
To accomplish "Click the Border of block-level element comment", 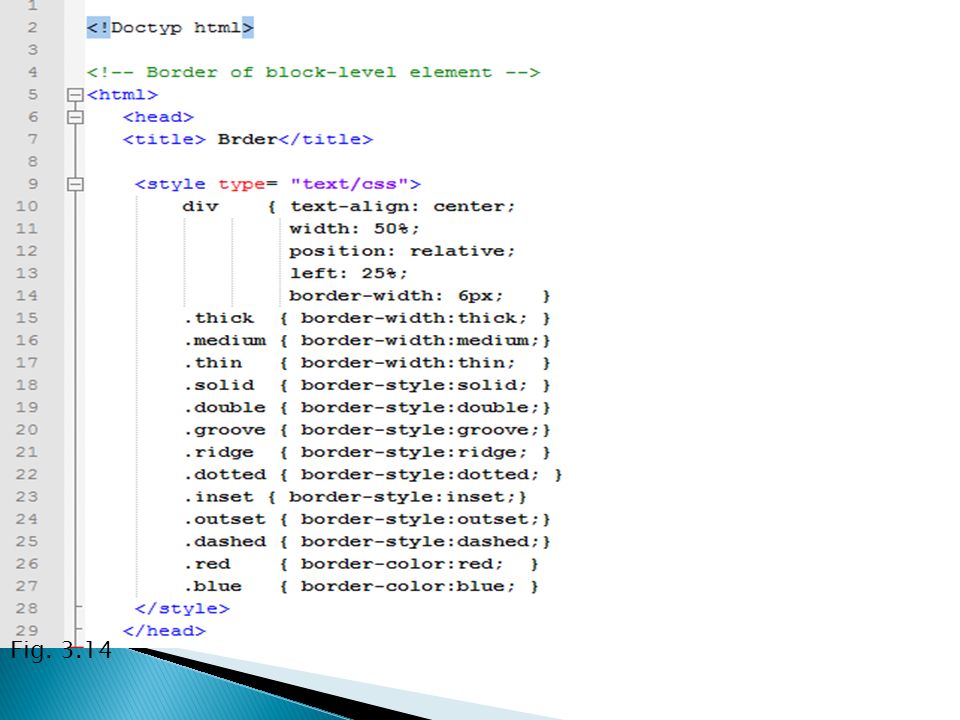I will (x=313, y=73).
